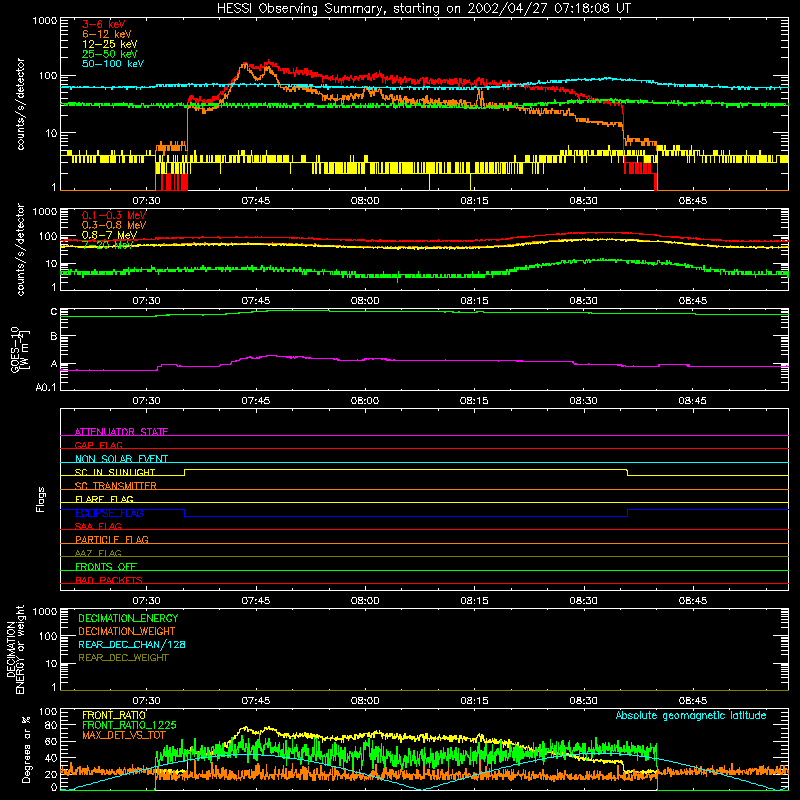The width and height of the screenshot is (800, 800).
Task: Click the MAX_DET_VS_TOT legend entry
Action: tap(124, 735)
